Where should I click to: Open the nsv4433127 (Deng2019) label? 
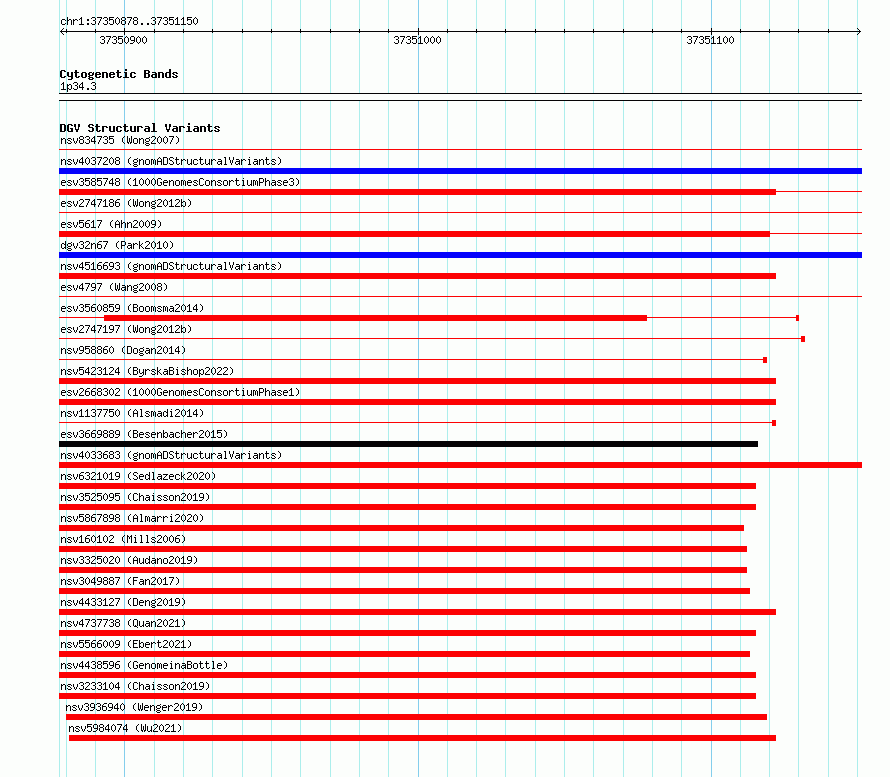click(x=123, y=602)
